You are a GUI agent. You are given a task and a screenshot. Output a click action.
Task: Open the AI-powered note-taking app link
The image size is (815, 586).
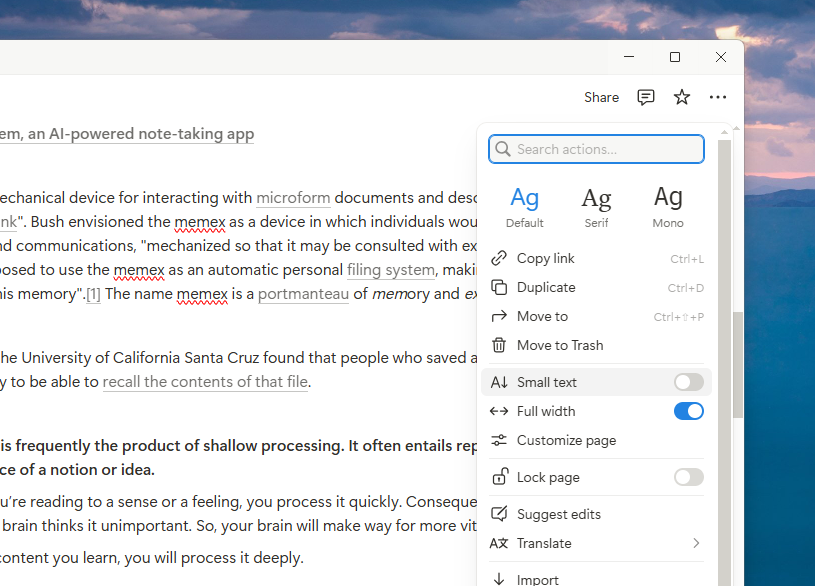click(127, 134)
